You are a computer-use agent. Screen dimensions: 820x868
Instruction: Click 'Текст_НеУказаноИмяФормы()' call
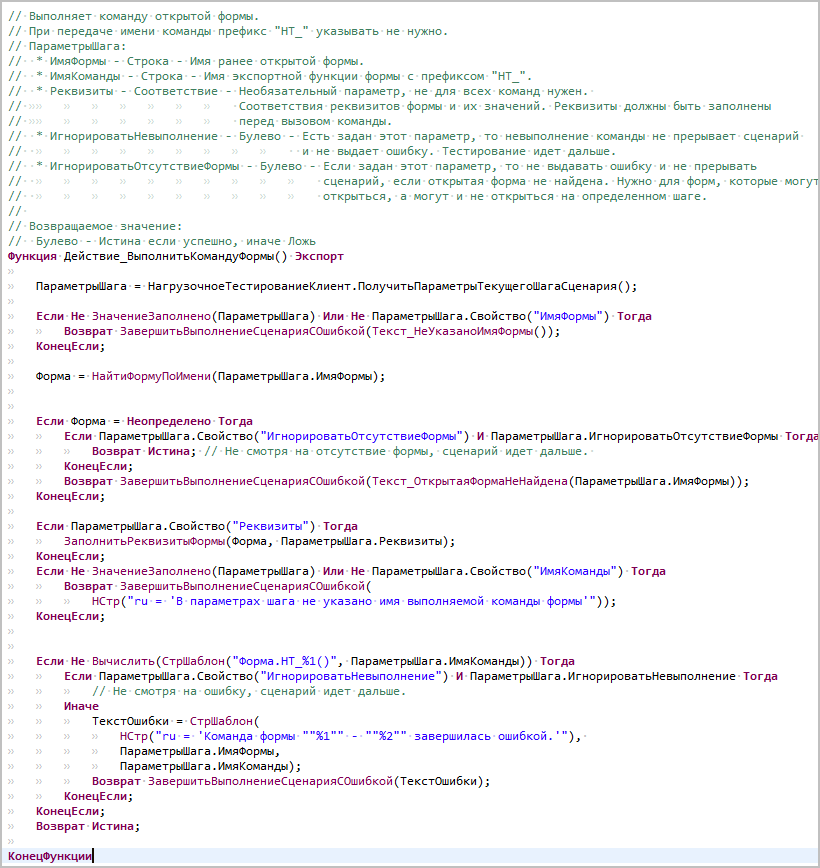point(462,331)
